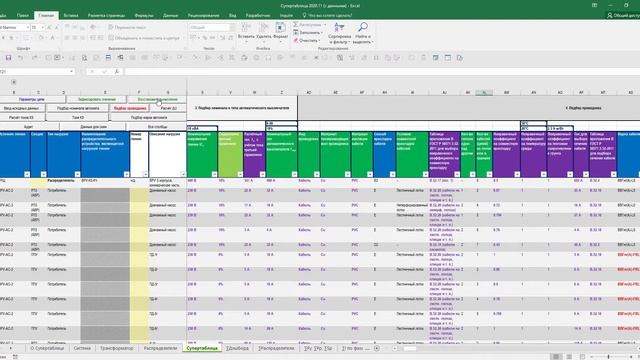
Task: Switch to Page Break preview in status bar
Action: pos(582,357)
